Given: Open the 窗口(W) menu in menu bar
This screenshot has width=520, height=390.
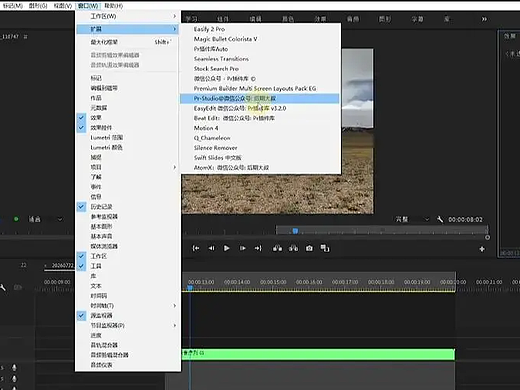Looking at the screenshot, I should [88, 6].
